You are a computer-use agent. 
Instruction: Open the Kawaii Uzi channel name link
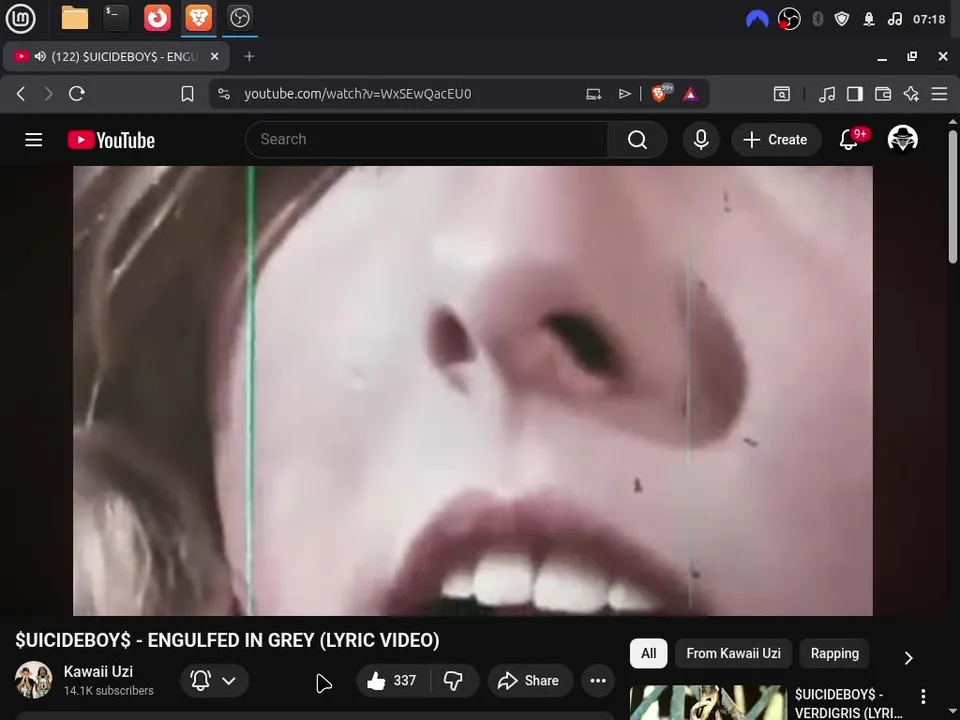pos(98,672)
